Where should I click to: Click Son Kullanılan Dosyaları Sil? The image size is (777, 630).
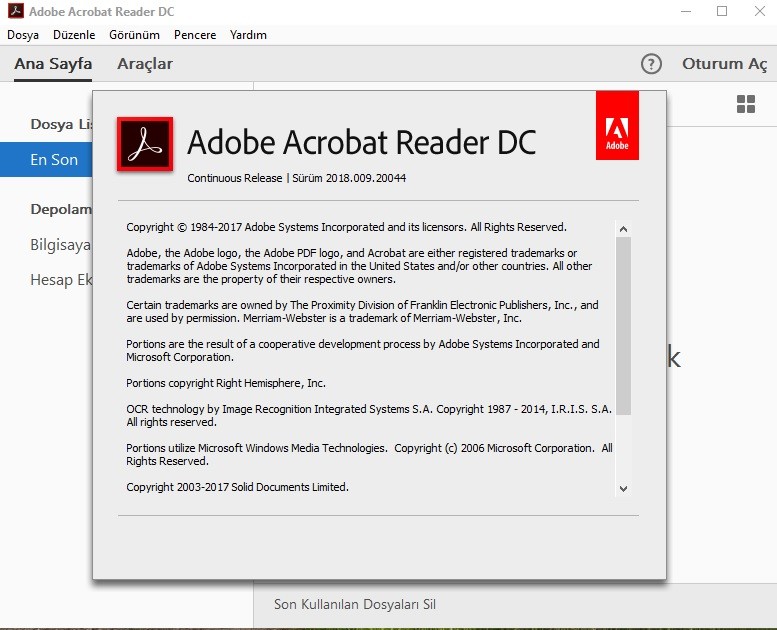click(x=355, y=604)
